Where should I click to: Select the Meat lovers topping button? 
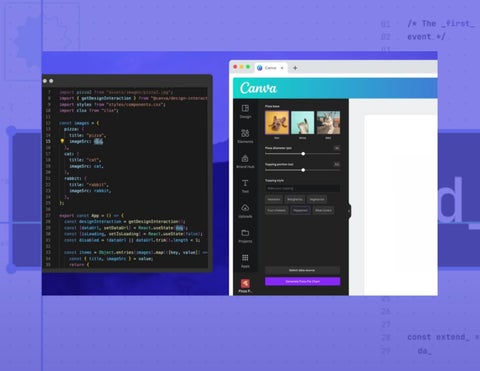click(323, 210)
